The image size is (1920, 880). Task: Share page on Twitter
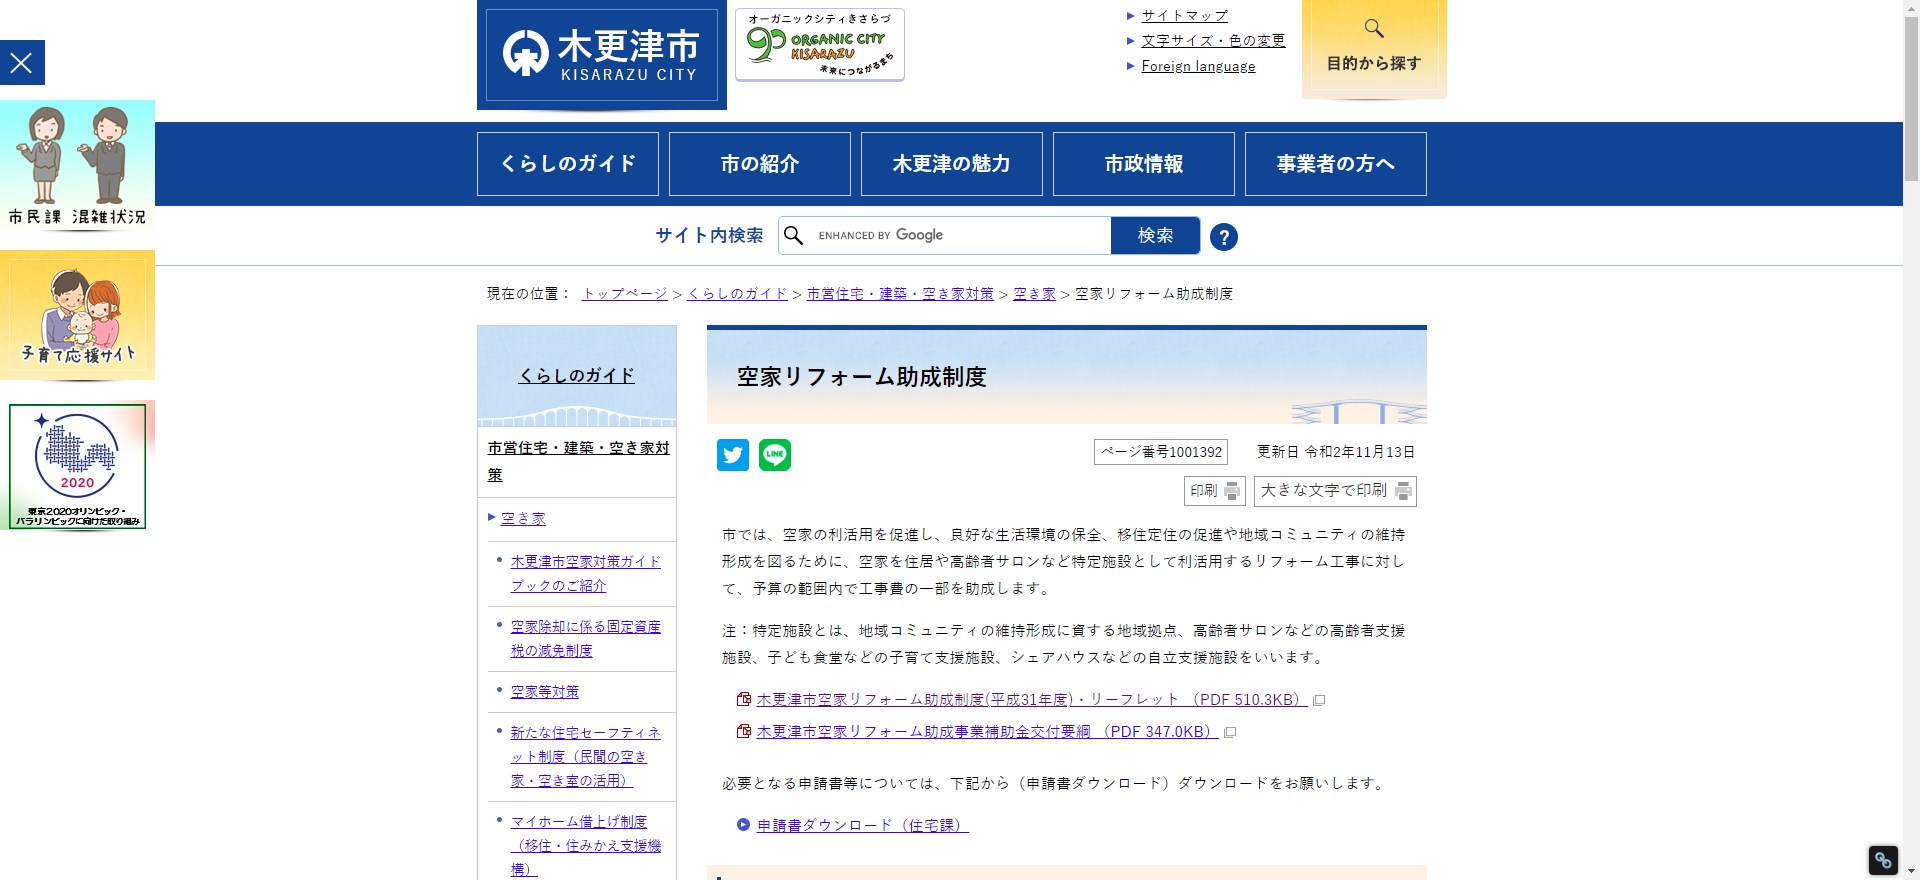click(x=733, y=455)
